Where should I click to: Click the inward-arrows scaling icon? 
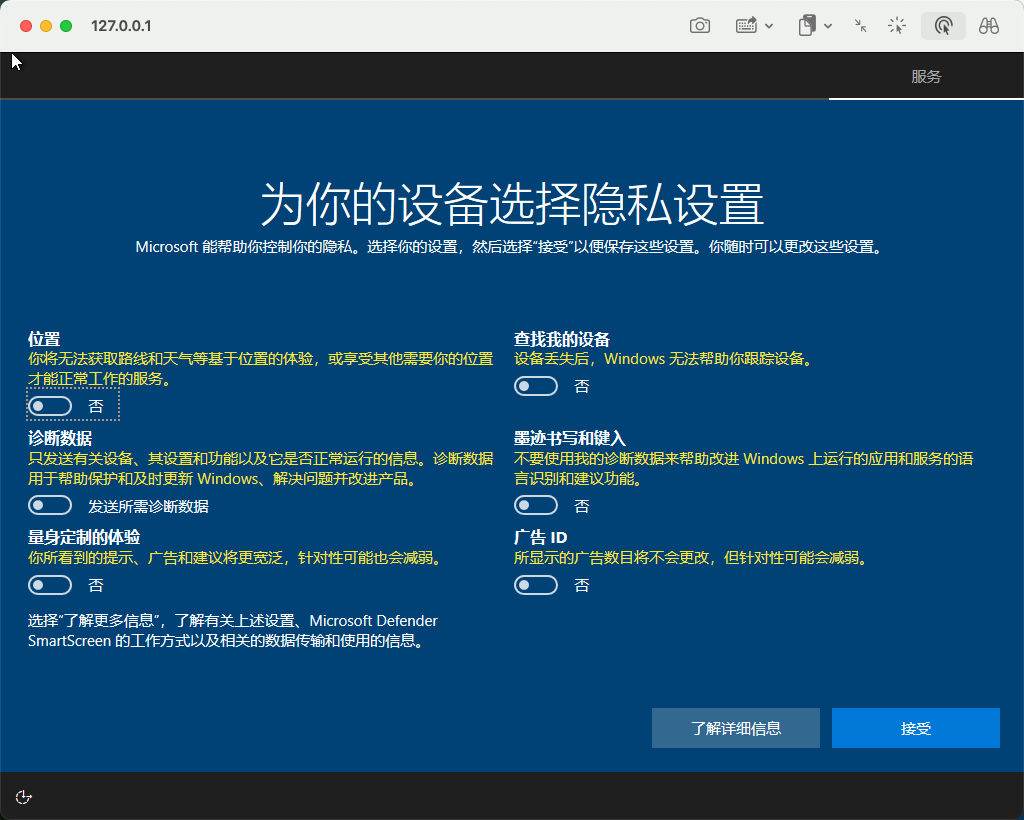(x=860, y=26)
